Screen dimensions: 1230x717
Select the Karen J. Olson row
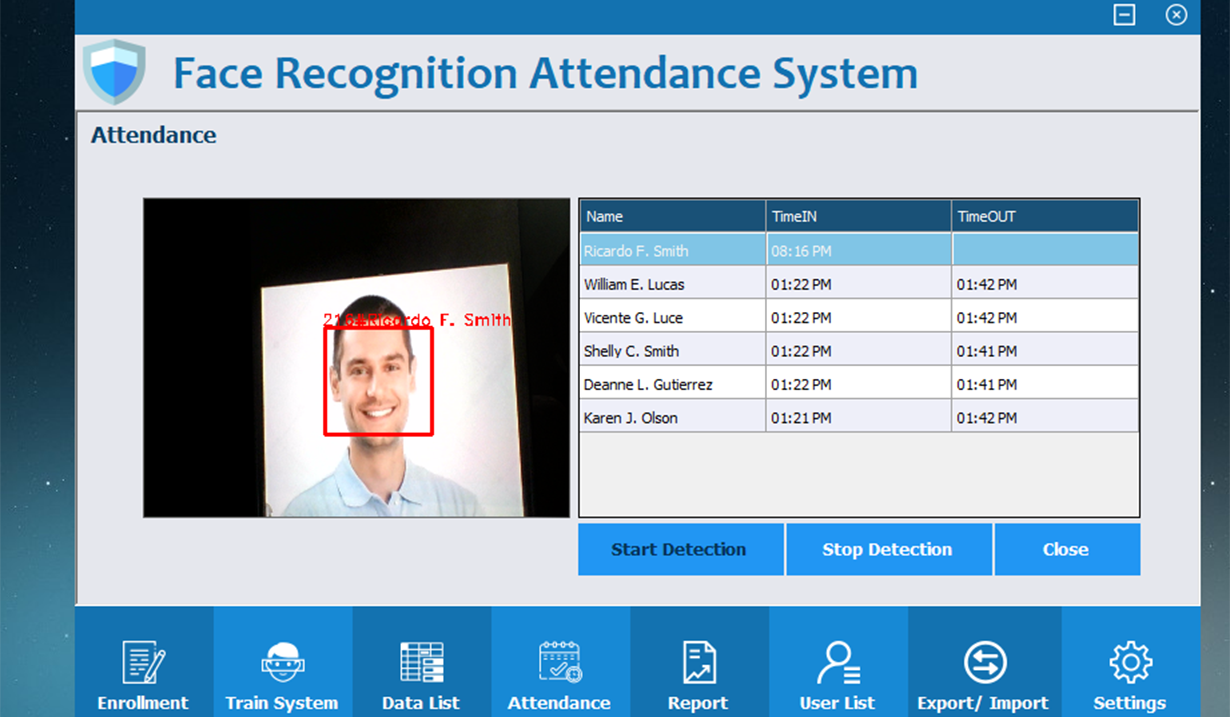pyautogui.click(x=672, y=418)
